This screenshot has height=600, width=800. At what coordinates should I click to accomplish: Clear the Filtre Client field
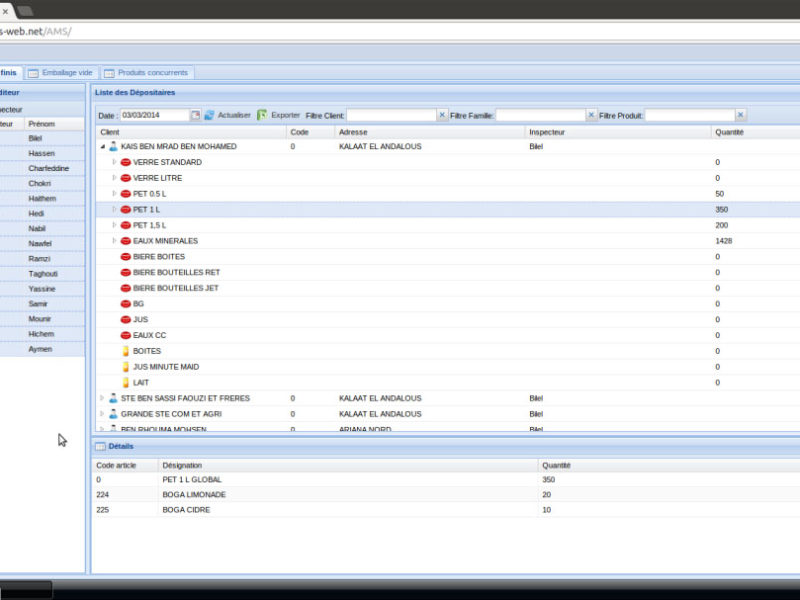click(442, 115)
